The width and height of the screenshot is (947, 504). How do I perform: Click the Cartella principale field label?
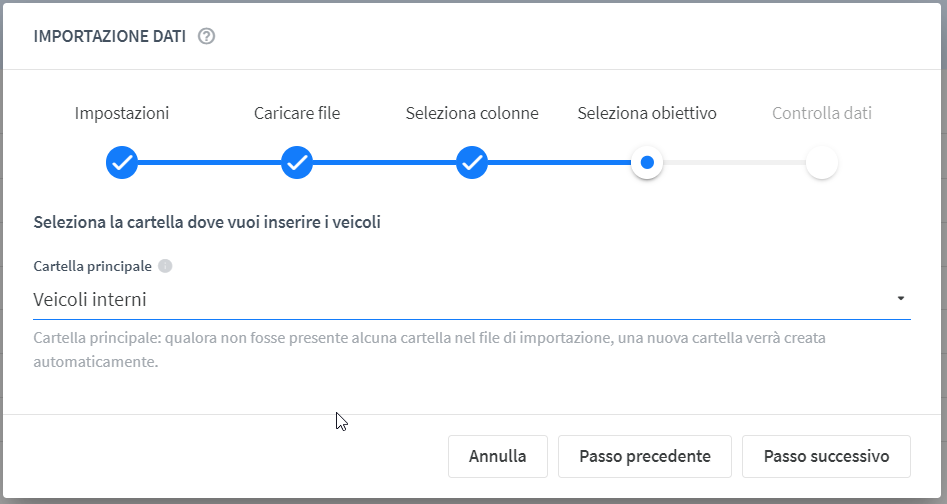coord(92,266)
